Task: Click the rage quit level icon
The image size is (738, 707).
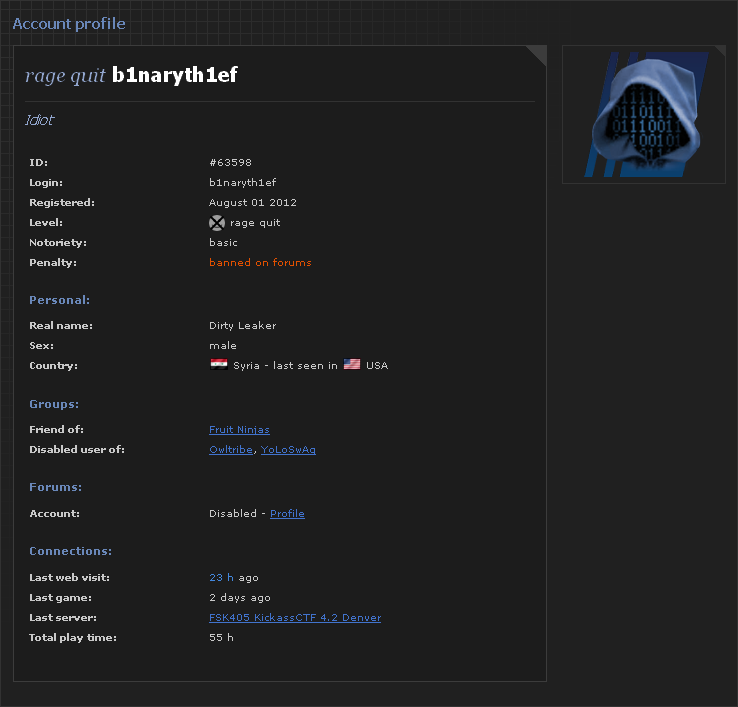Action: [217, 223]
